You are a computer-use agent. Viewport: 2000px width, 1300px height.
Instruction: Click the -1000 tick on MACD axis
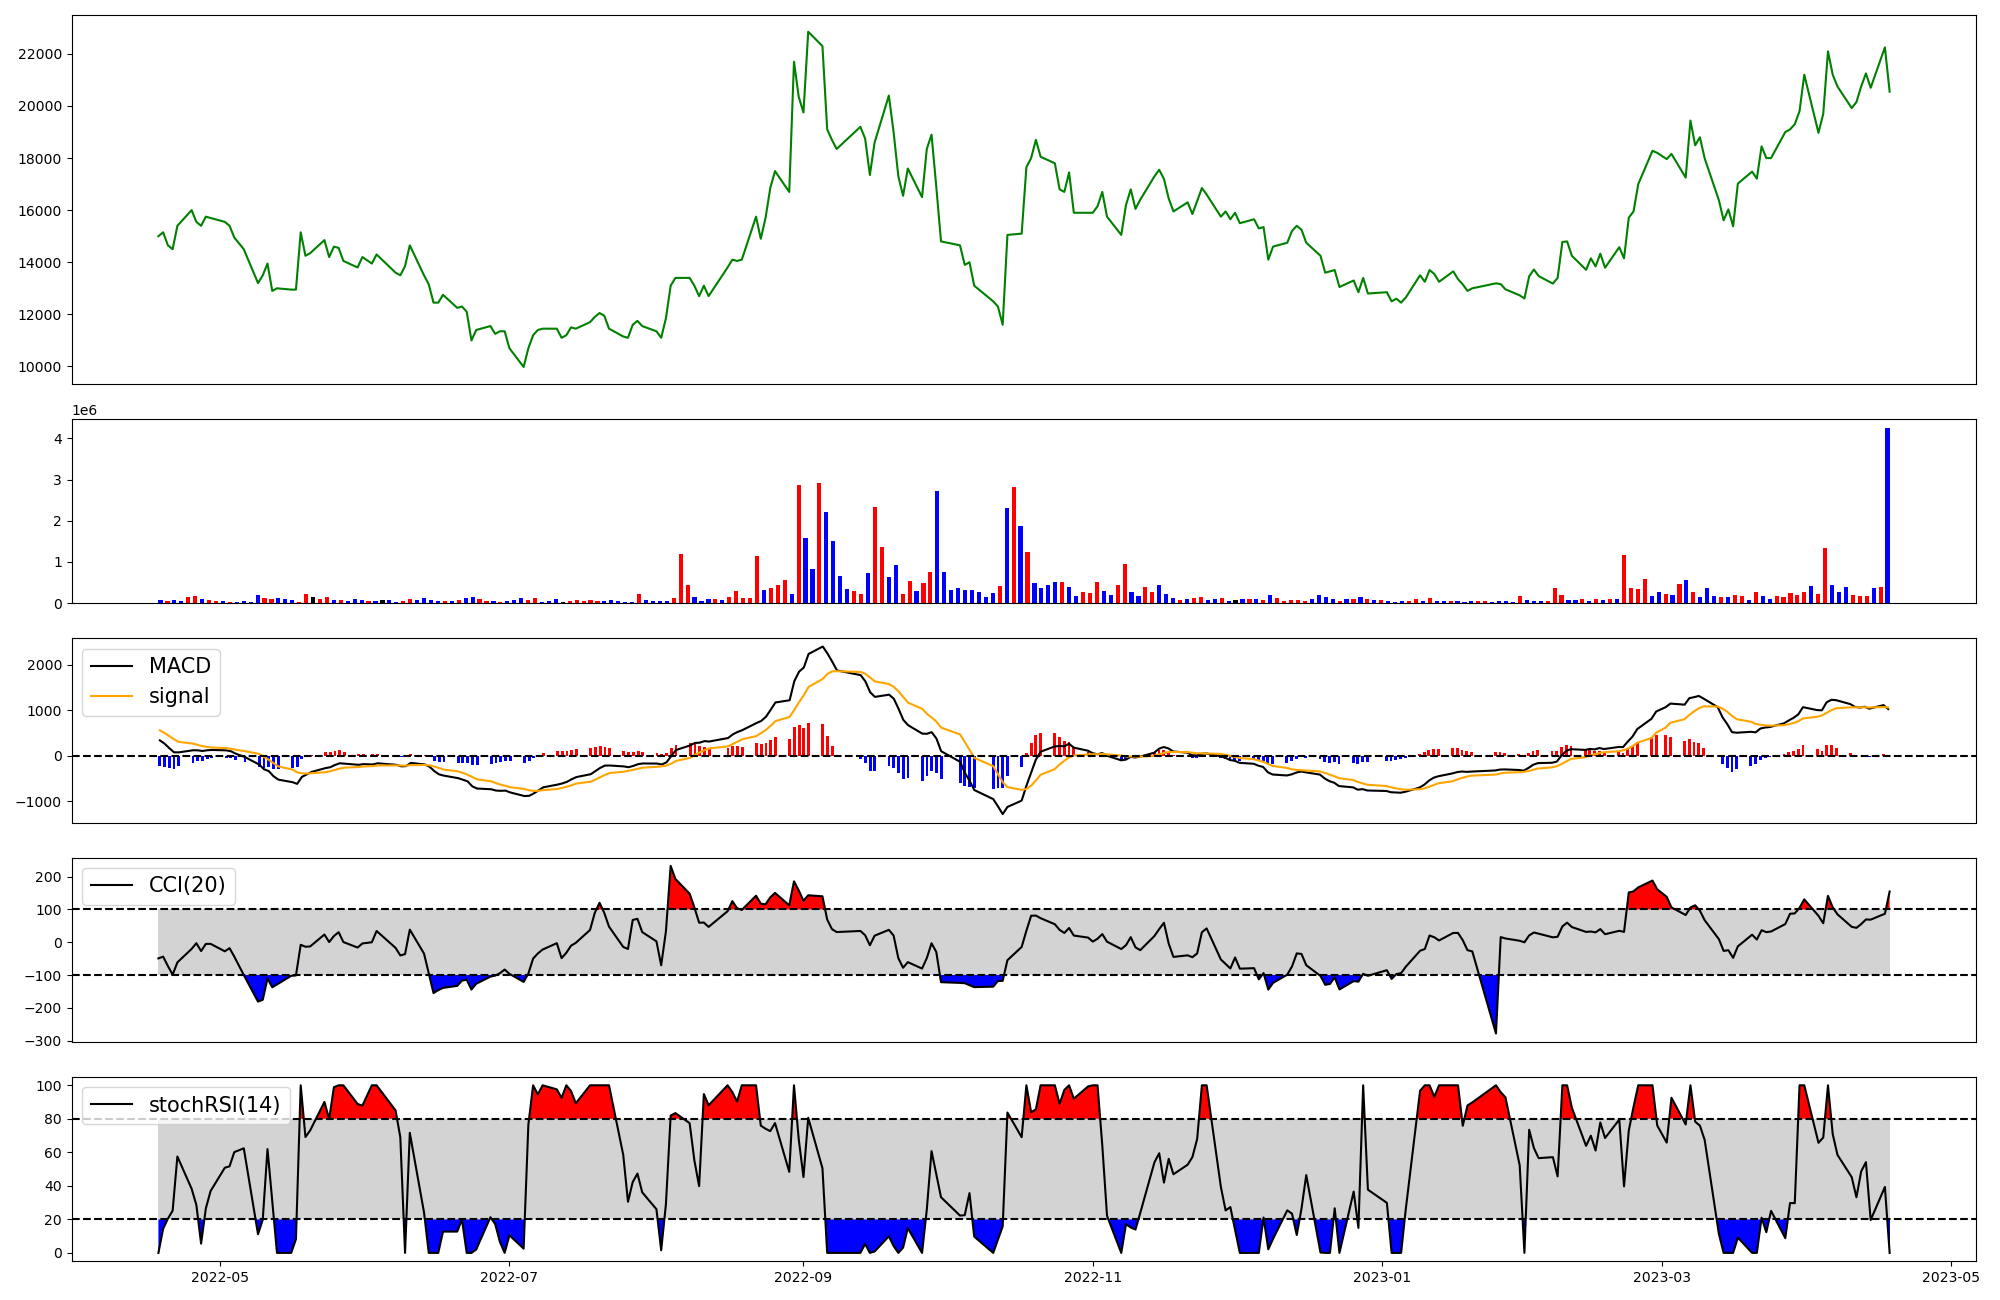[x=40, y=802]
